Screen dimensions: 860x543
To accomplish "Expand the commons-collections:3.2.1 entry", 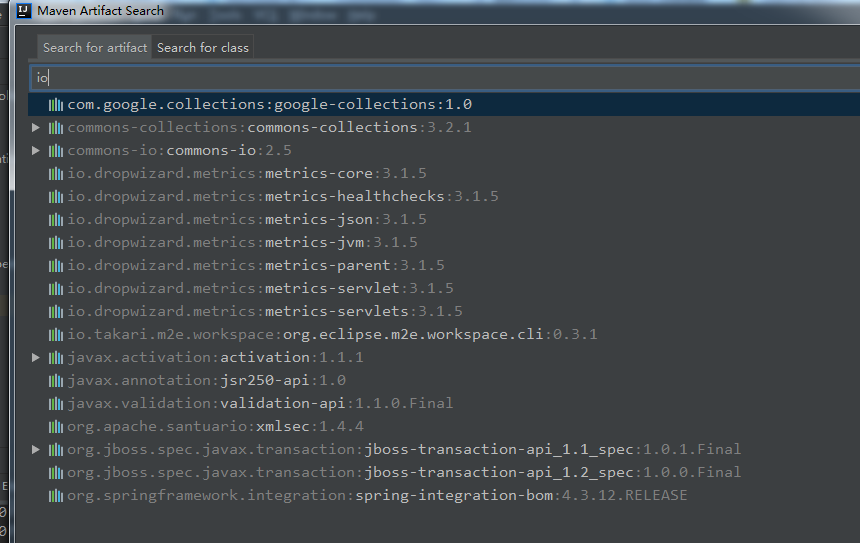I will (x=36, y=127).
